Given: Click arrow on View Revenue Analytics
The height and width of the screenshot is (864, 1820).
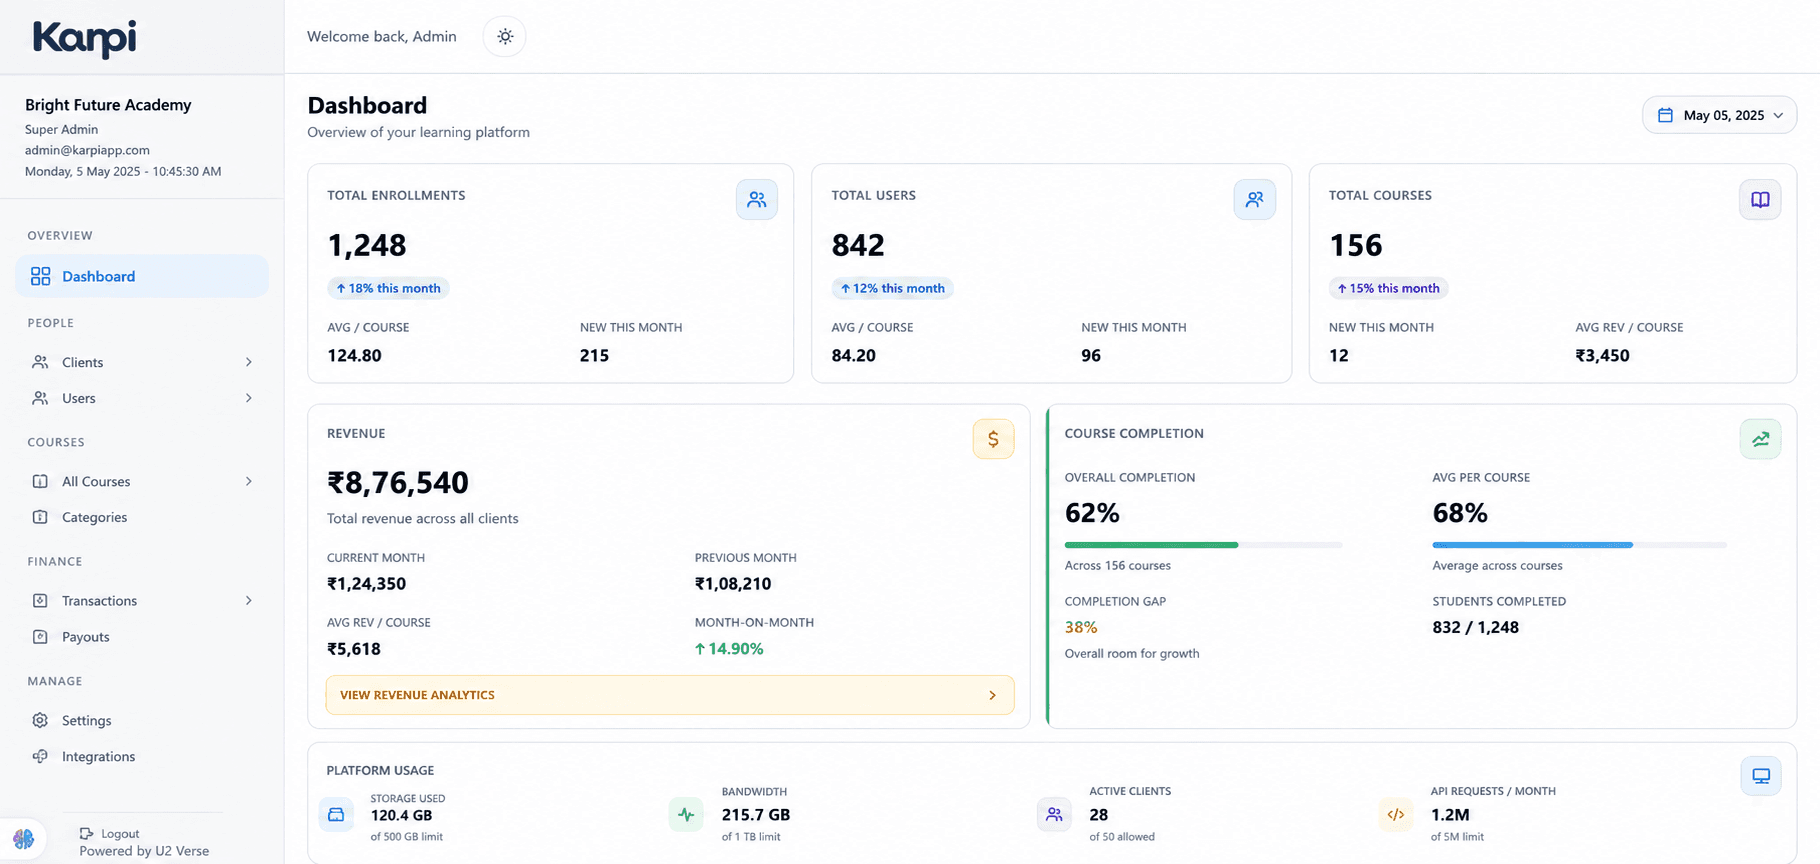Looking at the screenshot, I should [x=992, y=695].
